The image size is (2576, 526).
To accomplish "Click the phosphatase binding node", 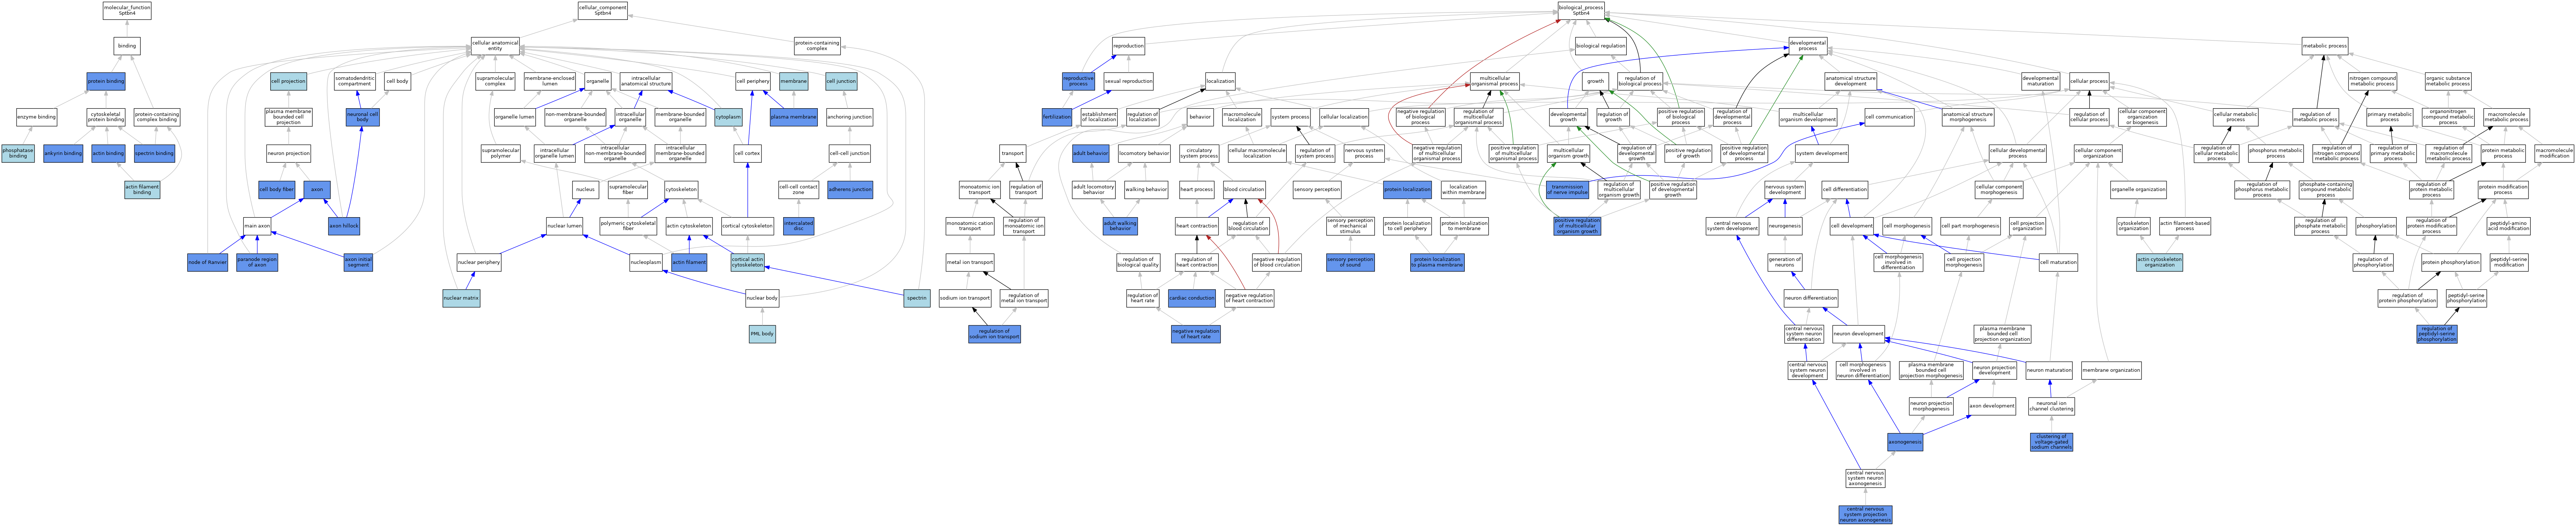I will [x=18, y=153].
